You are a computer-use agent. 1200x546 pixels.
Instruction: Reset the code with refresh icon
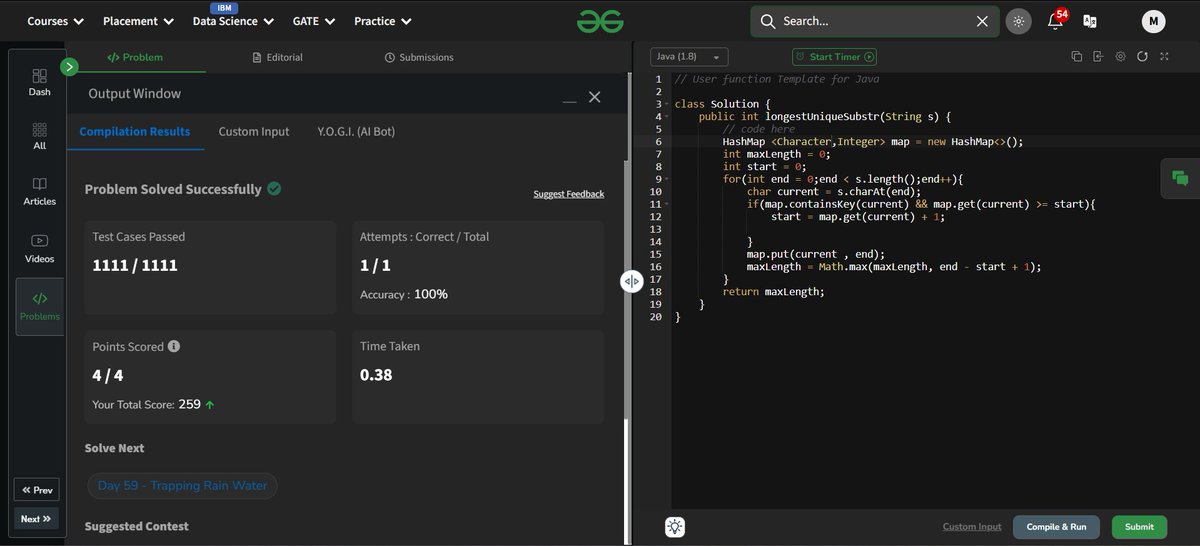pyautogui.click(x=1142, y=57)
